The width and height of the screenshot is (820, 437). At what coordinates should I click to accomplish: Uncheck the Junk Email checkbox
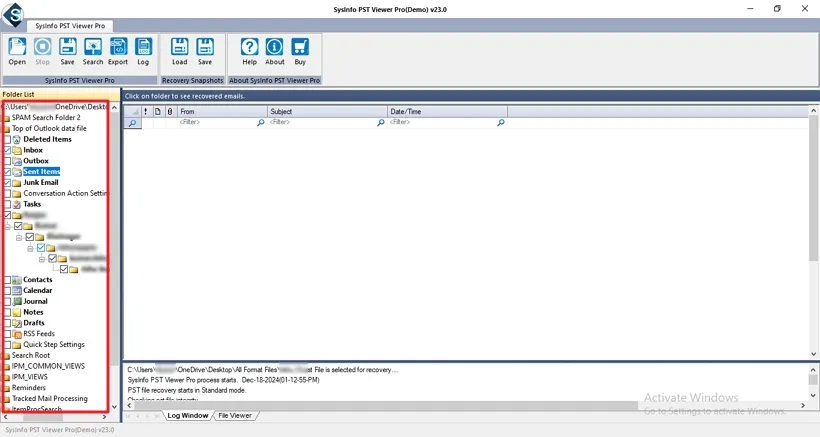(x=7, y=183)
